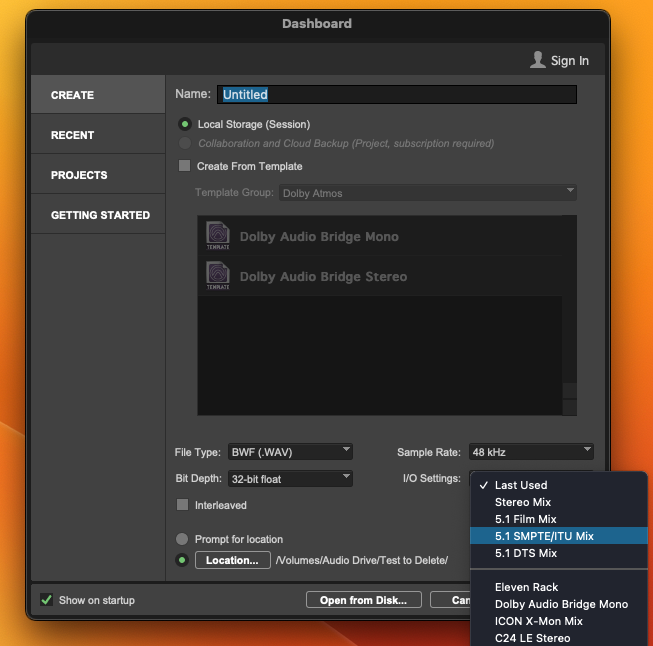Open the Sample Rate dropdown

pyautogui.click(x=531, y=452)
